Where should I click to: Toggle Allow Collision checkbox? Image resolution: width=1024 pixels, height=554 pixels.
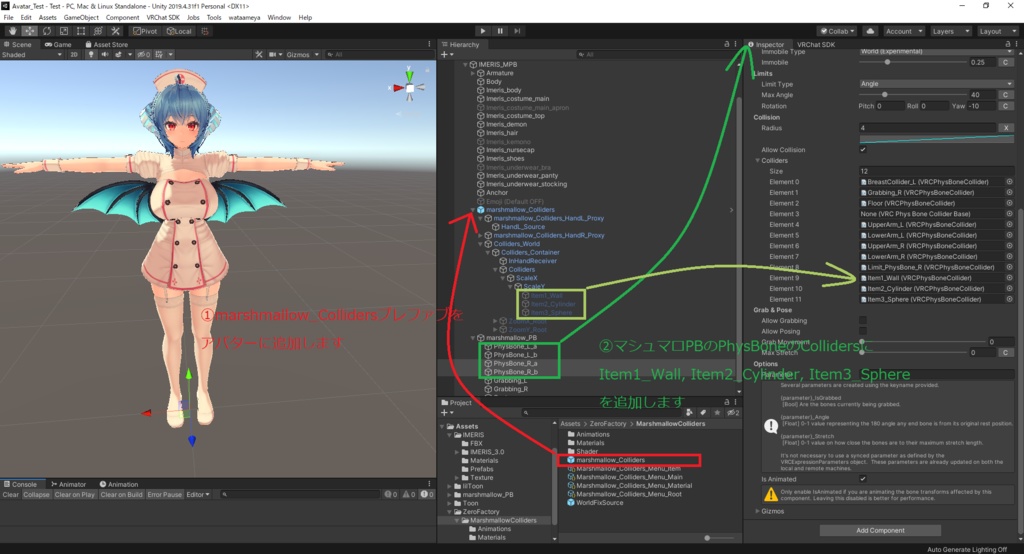(863, 150)
